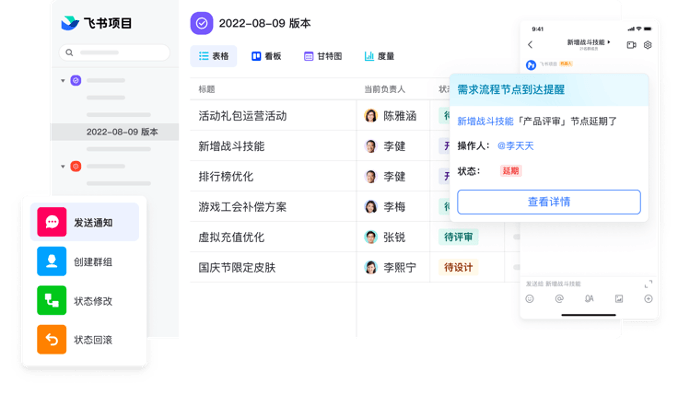Viewport: 678px width, 394px height.
Task: Click the green 状态修改 icon
Action: point(52,300)
